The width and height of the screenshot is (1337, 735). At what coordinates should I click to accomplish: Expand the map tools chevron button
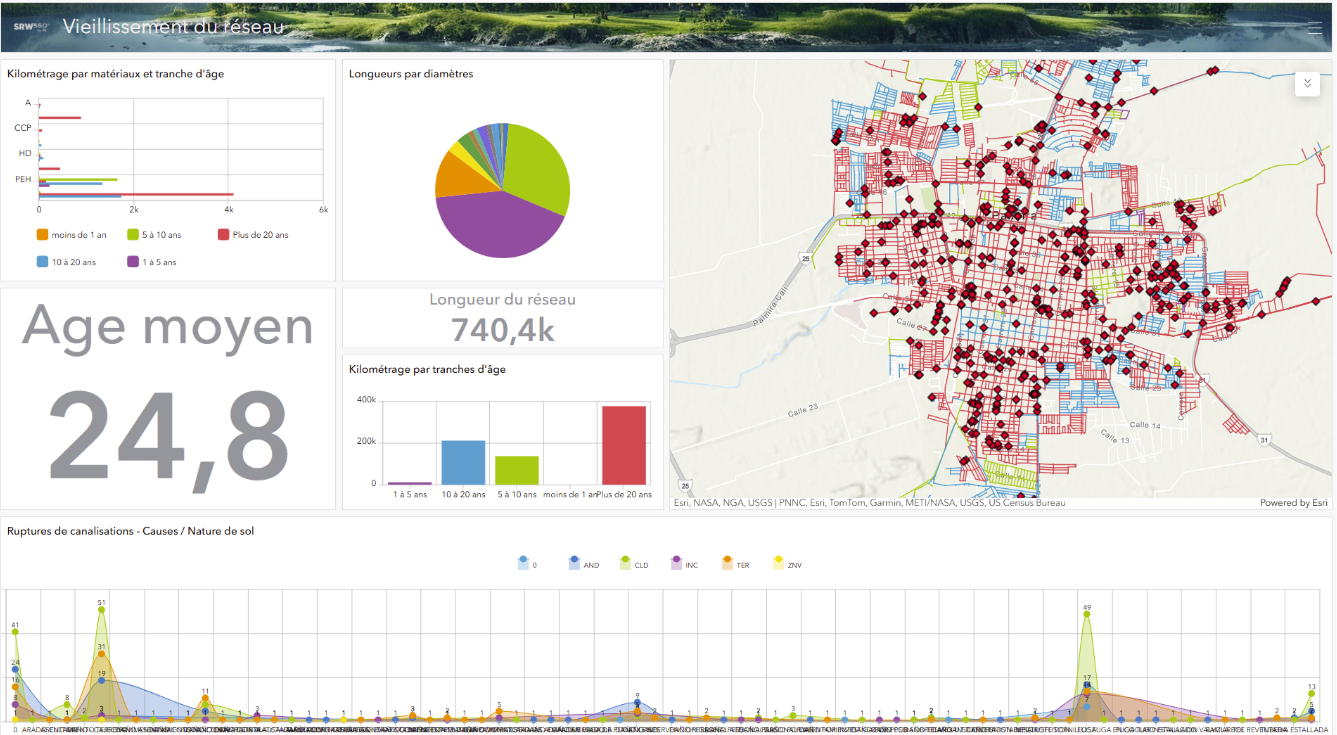(x=1307, y=84)
